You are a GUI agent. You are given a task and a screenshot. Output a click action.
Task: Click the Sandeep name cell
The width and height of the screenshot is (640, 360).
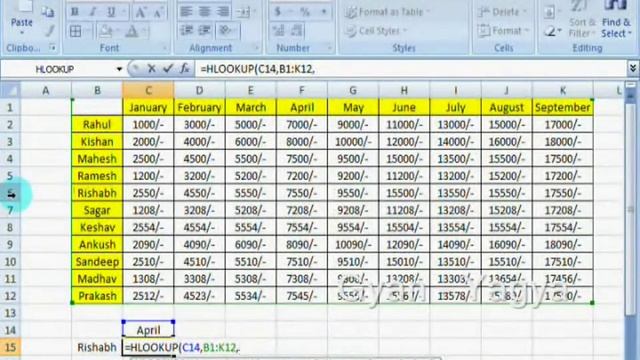pos(97,262)
